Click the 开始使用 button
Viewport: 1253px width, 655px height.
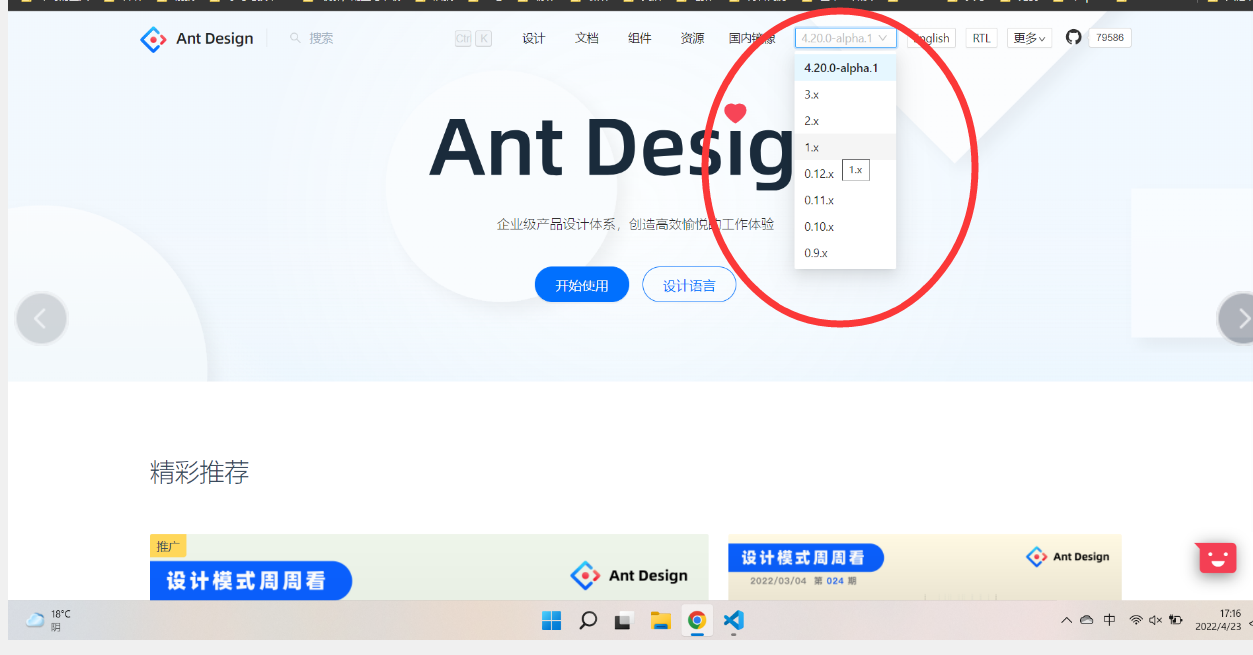coord(581,284)
